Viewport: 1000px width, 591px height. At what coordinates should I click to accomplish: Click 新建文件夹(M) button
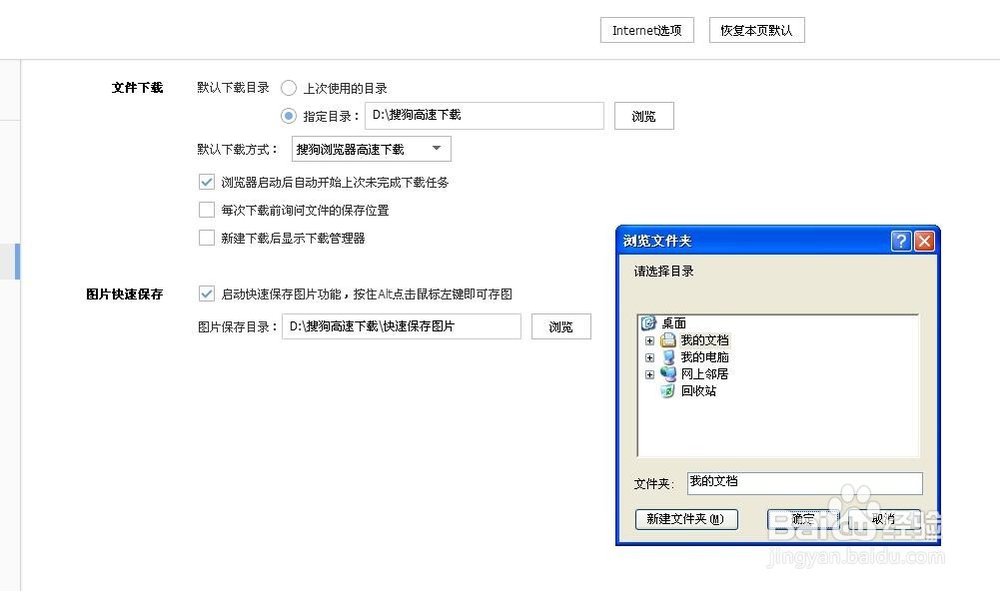[x=686, y=519]
